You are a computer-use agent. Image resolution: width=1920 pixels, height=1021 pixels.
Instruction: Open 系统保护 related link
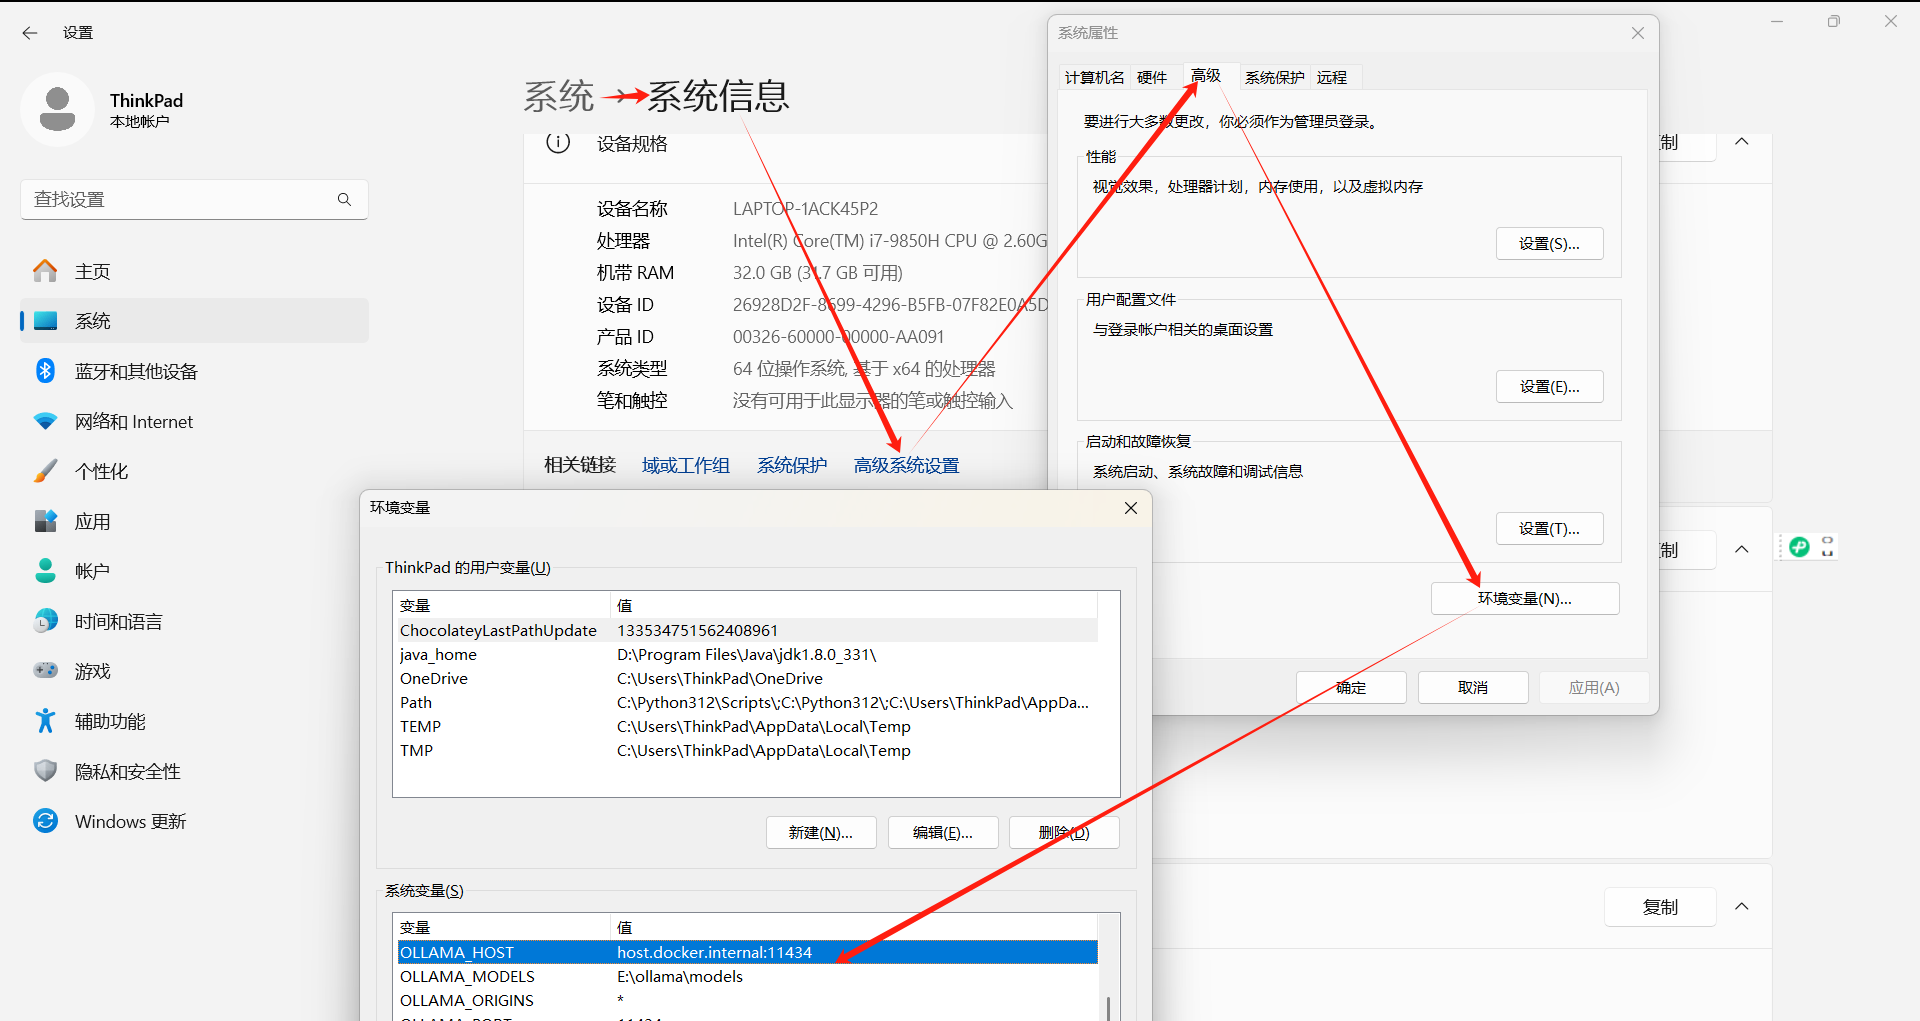pyautogui.click(x=792, y=465)
